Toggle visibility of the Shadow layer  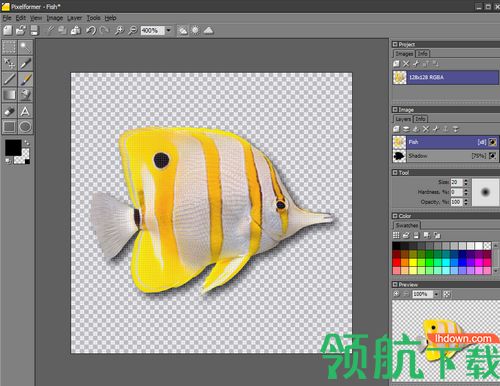[x=492, y=156]
